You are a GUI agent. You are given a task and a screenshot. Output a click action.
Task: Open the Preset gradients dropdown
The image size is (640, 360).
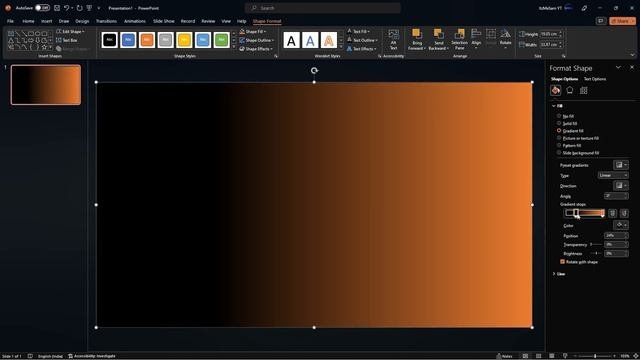pyautogui.click(x=620, y=165)
